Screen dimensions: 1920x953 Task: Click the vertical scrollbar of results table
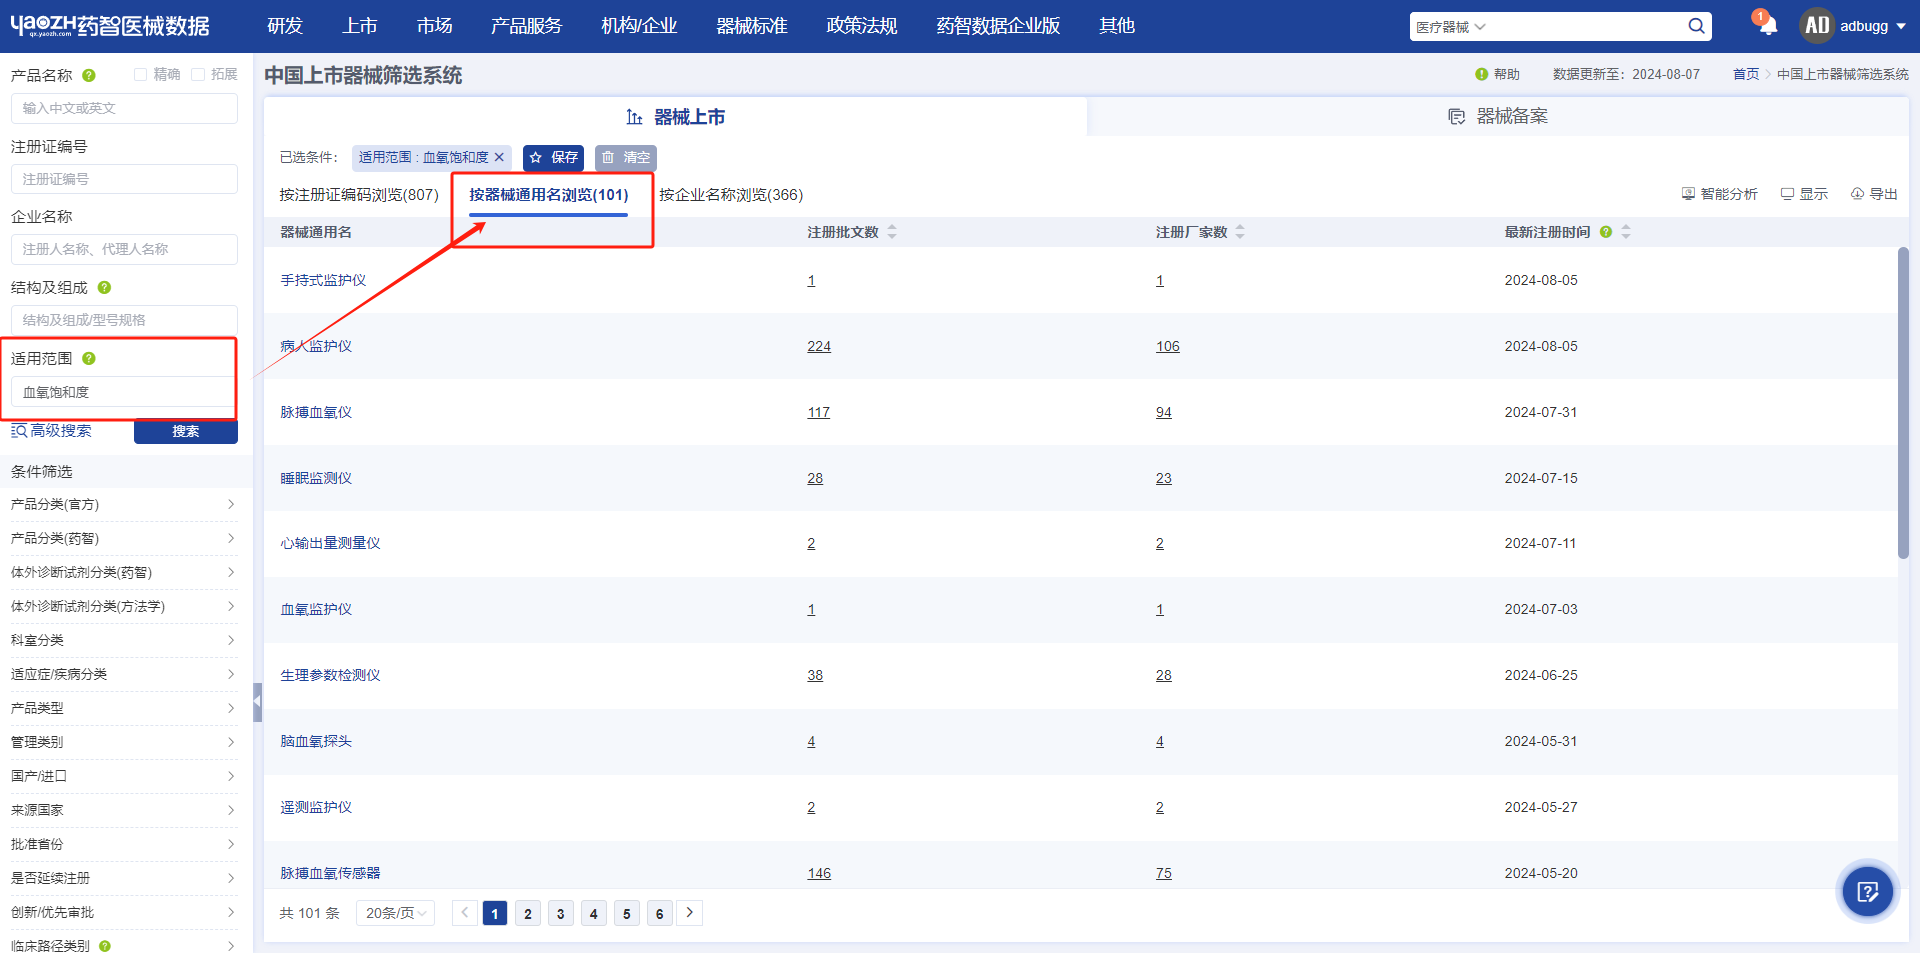1903,403
